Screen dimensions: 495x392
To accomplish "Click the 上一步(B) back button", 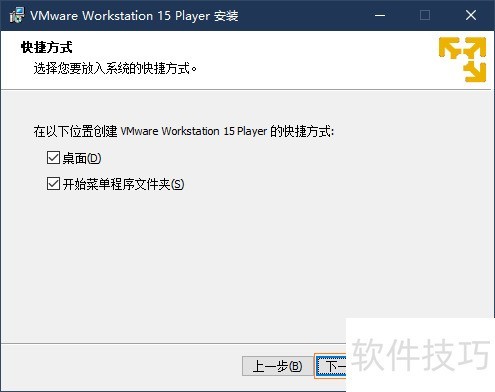I will 277,366.
